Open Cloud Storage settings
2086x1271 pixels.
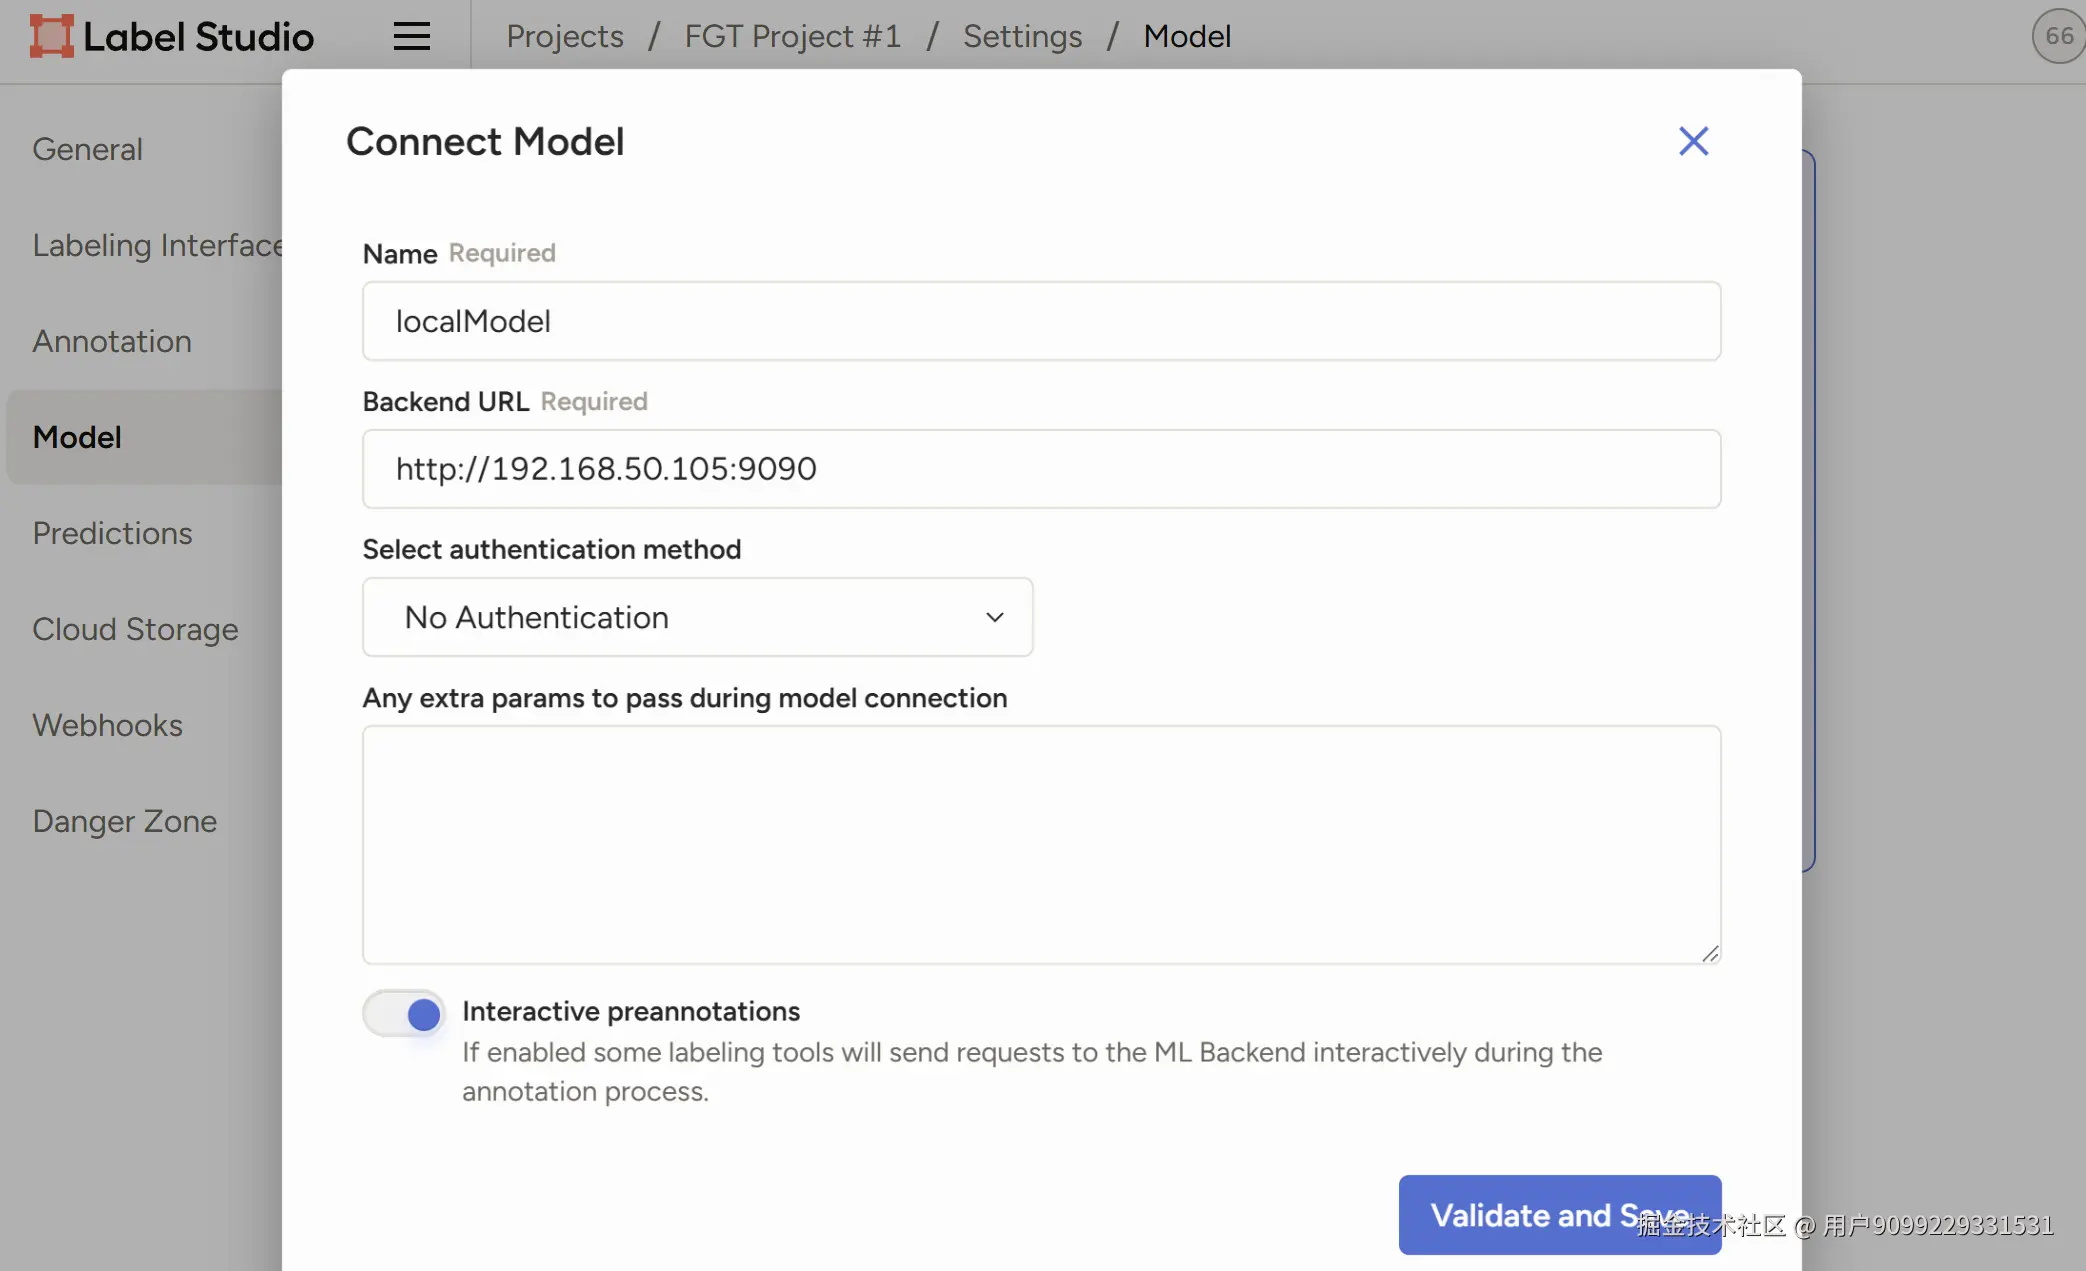click(x=135, y=629)
